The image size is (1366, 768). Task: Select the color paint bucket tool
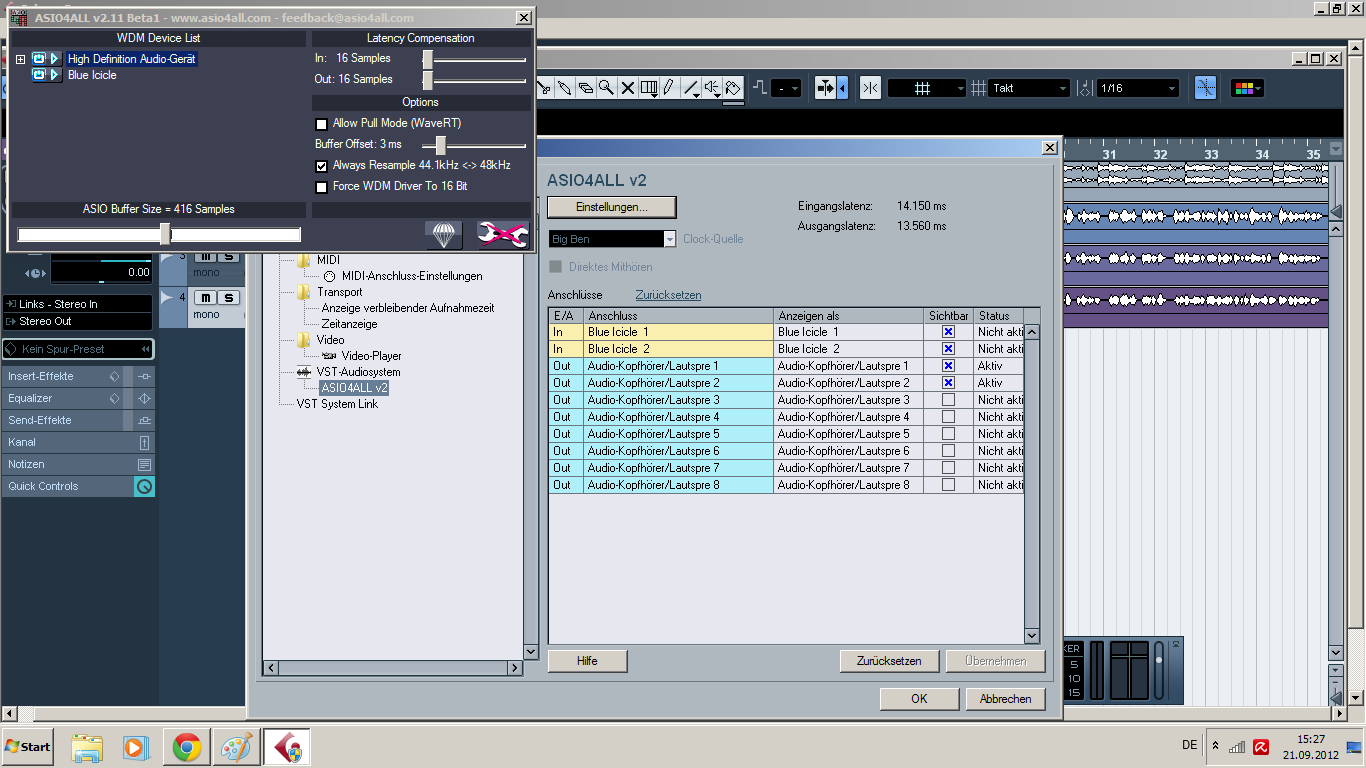(x=732, y=88)
